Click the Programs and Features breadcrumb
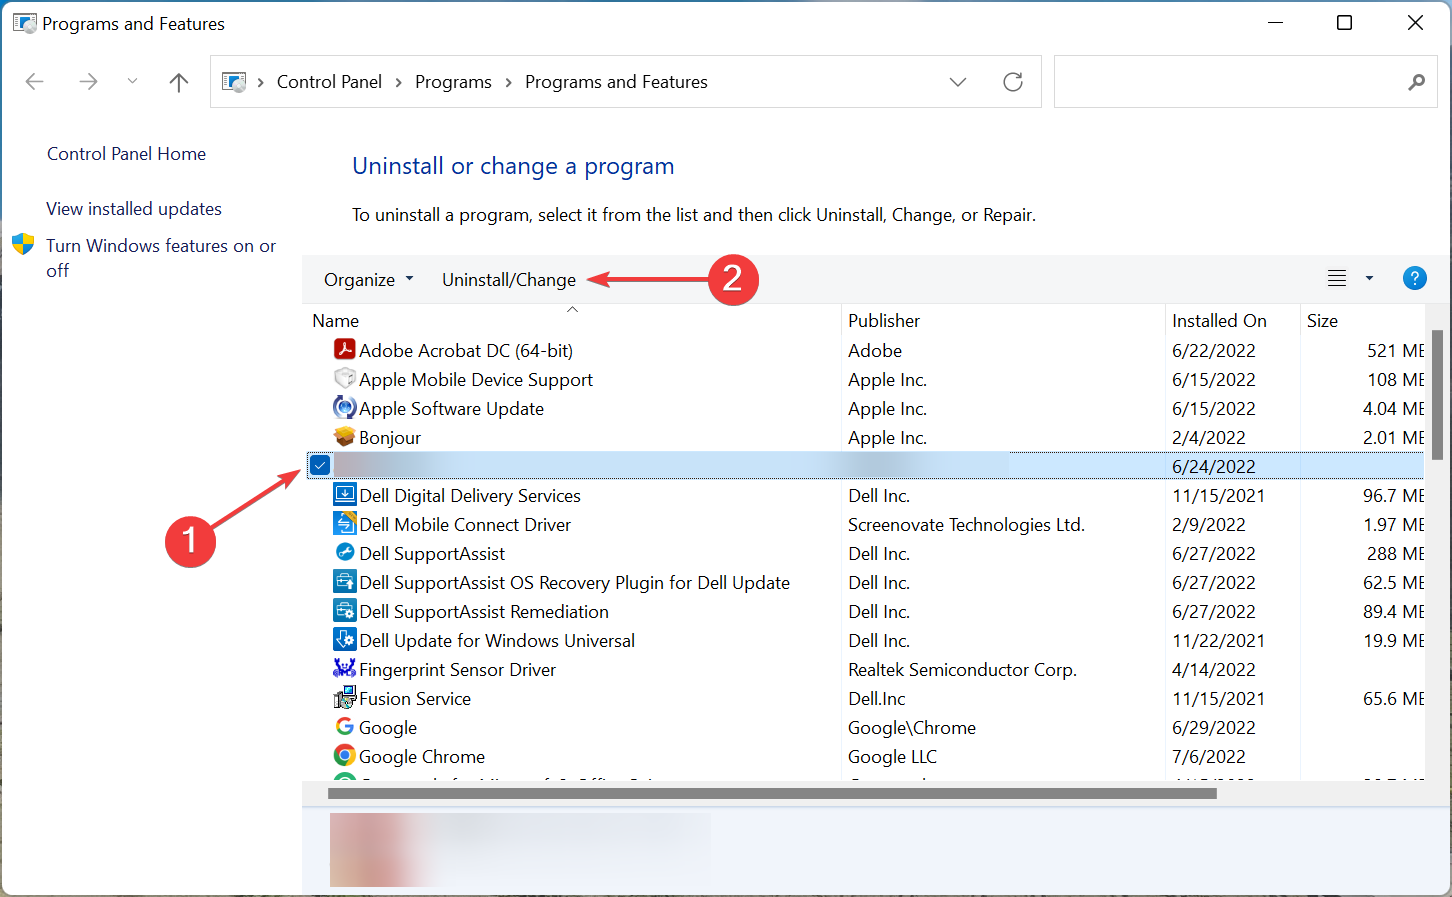Image resolution: width=1452 pixels, height=897 pixels. click(x=616, y=82)
